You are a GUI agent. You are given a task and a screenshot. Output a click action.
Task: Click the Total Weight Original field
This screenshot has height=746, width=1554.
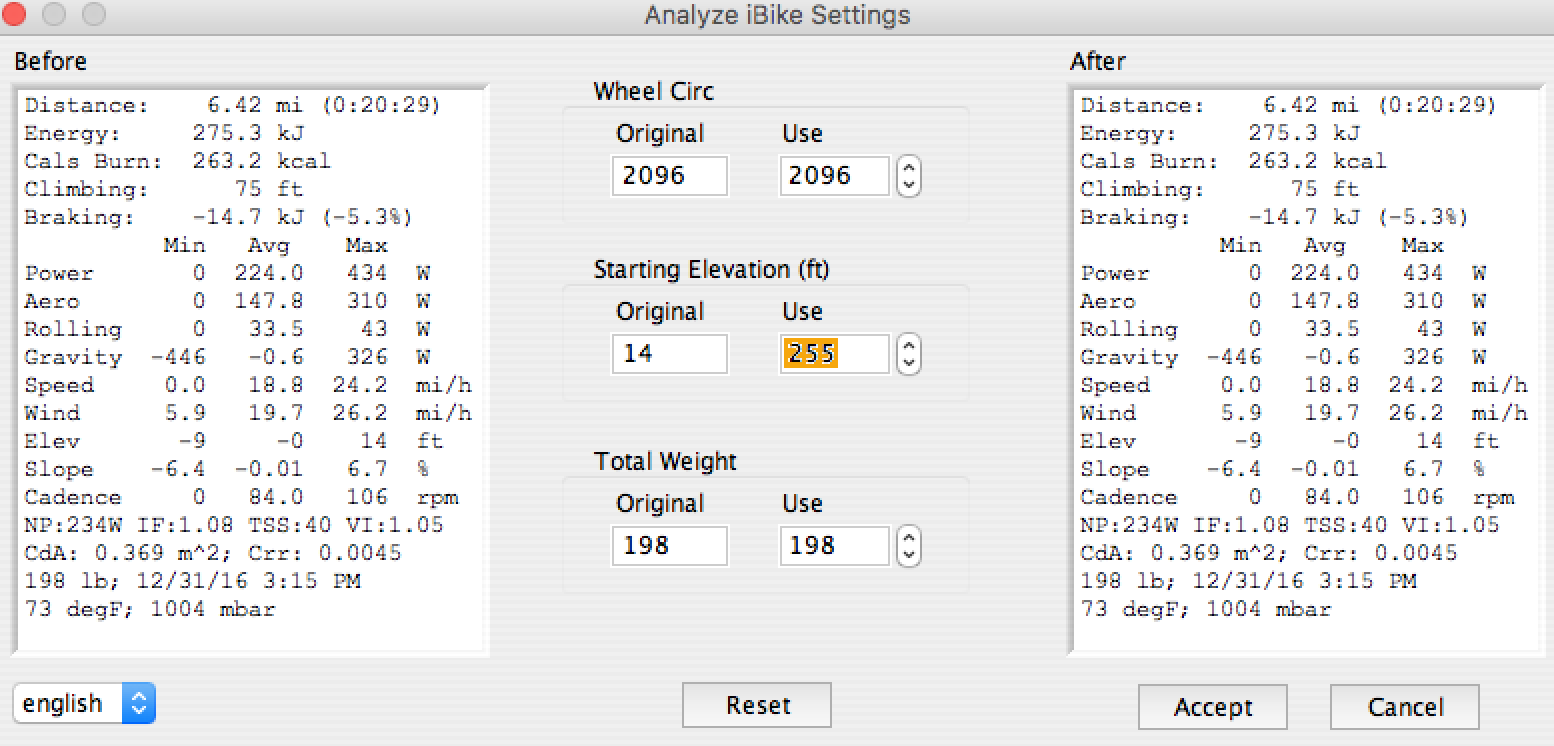point(669,546)
